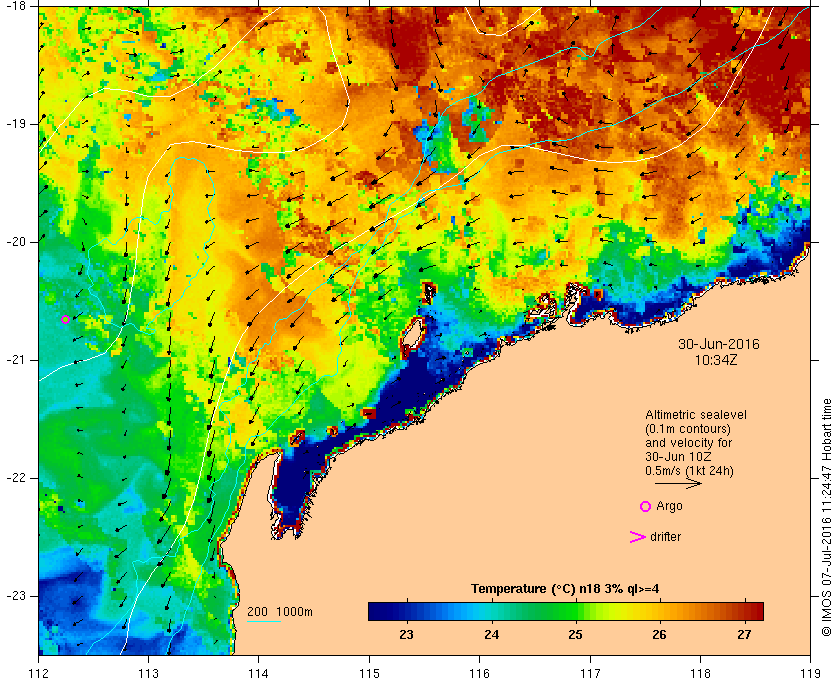Click the latitude axis label -21
The width and height of the screenshot is (840, 680).
17,360
